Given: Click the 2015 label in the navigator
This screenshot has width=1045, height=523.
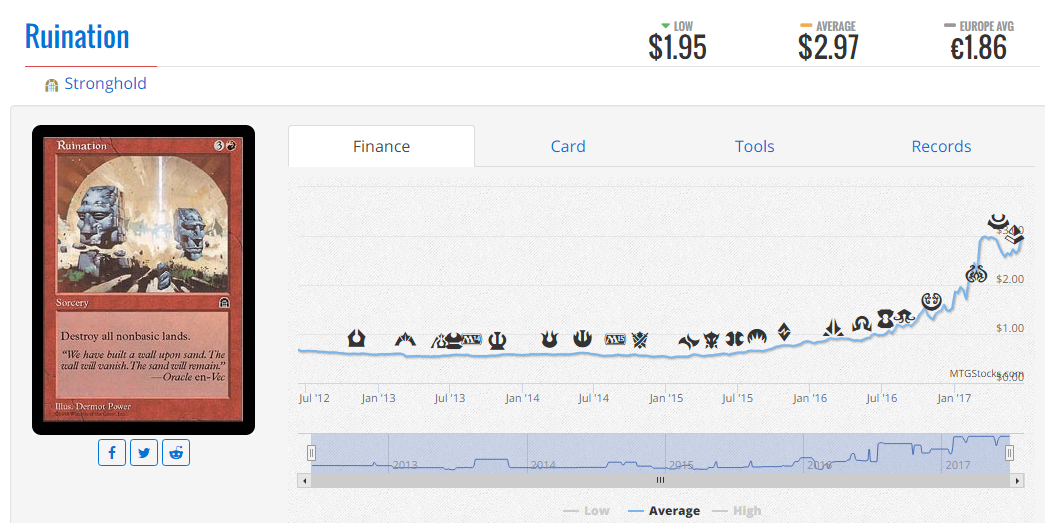Looking at the screenshot, I should [x=681, y=464].
